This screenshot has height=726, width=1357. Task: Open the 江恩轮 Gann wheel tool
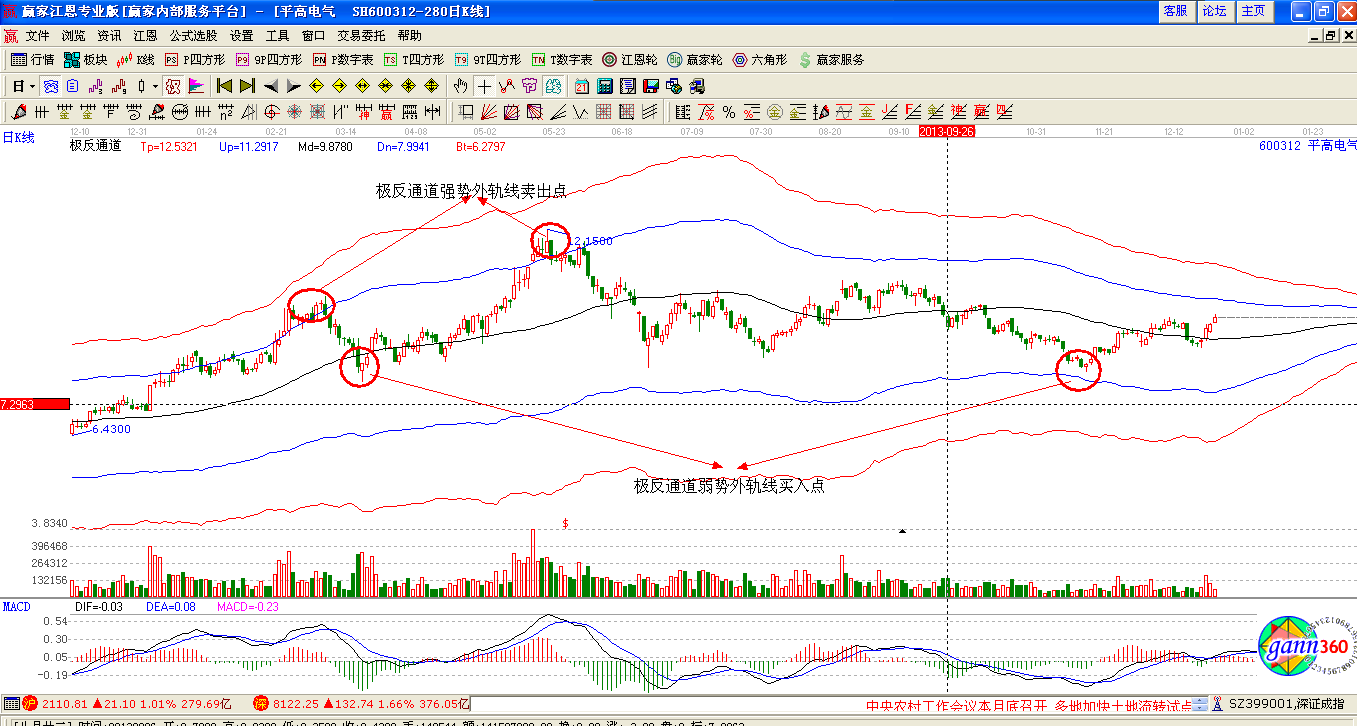[629, 60]
